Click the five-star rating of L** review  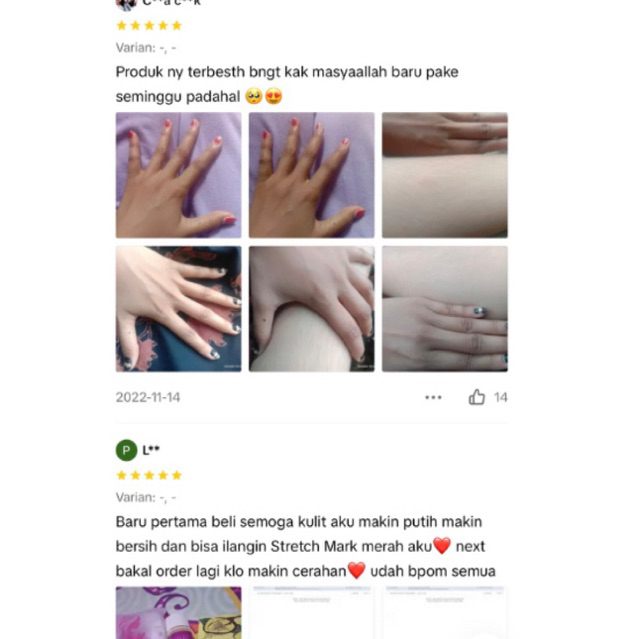pos(149,475)
